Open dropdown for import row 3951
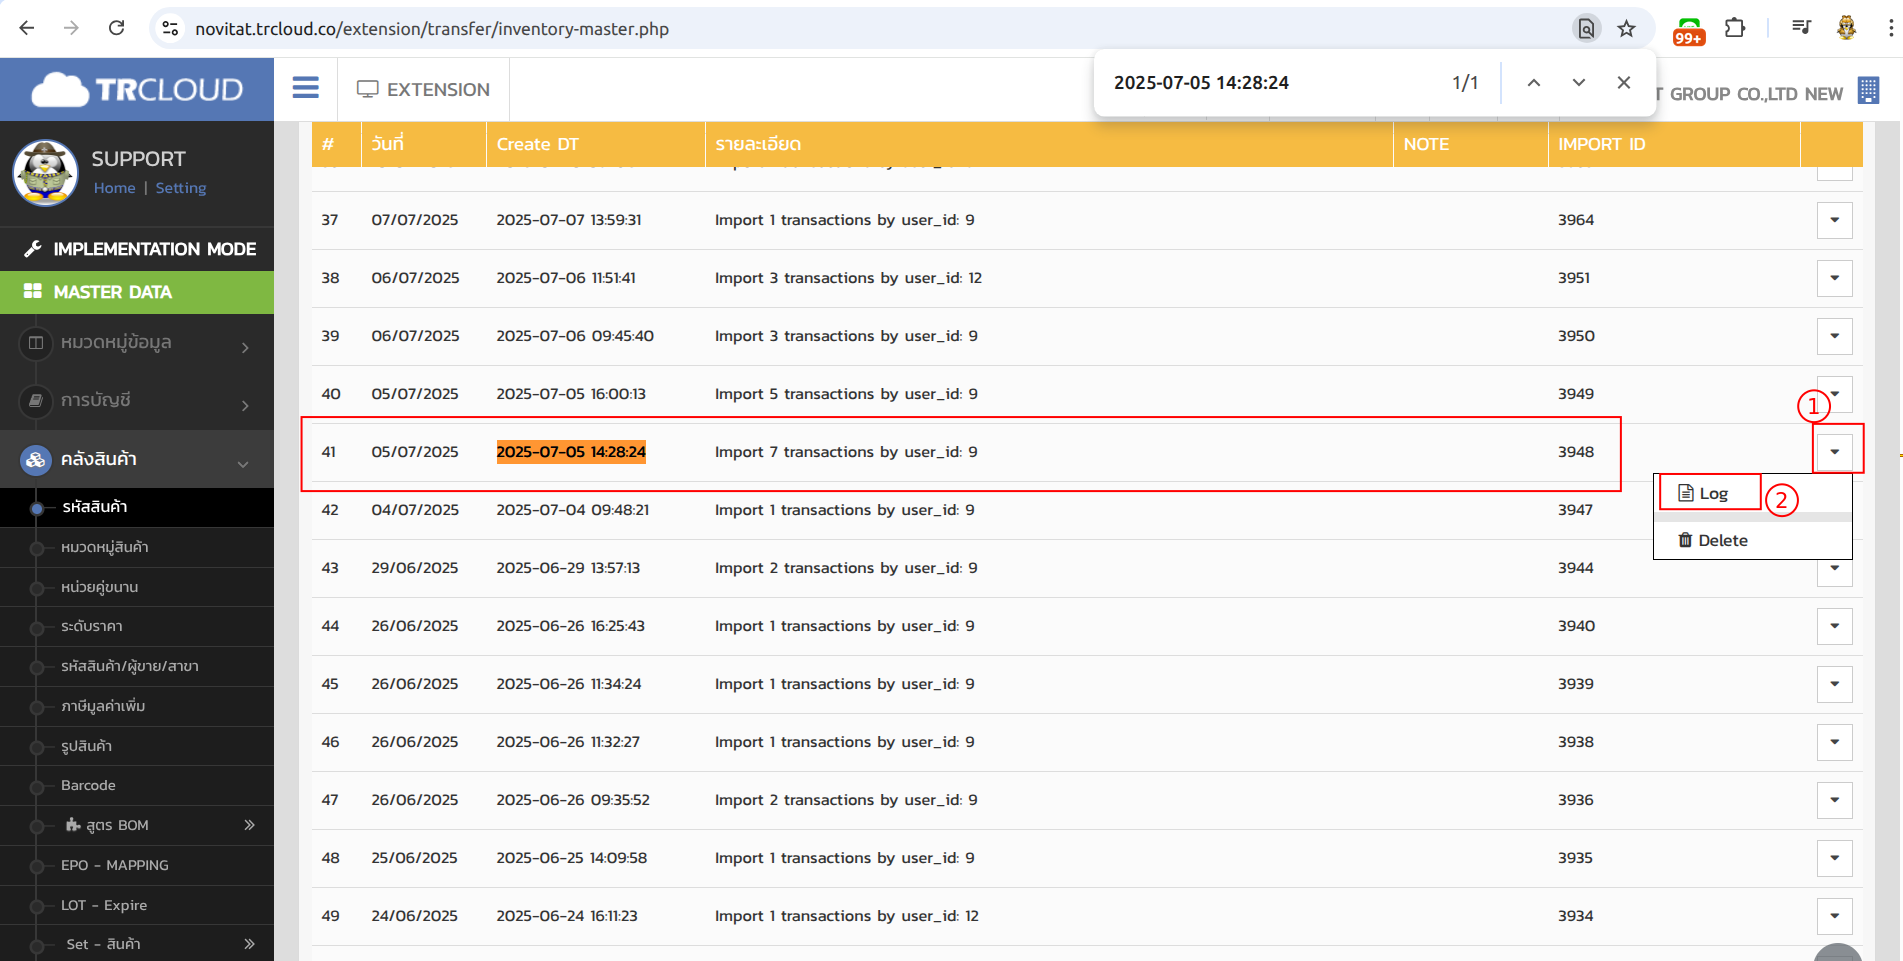The image size is (1903, 961). pyautogui.click(x=1834, y=278)
